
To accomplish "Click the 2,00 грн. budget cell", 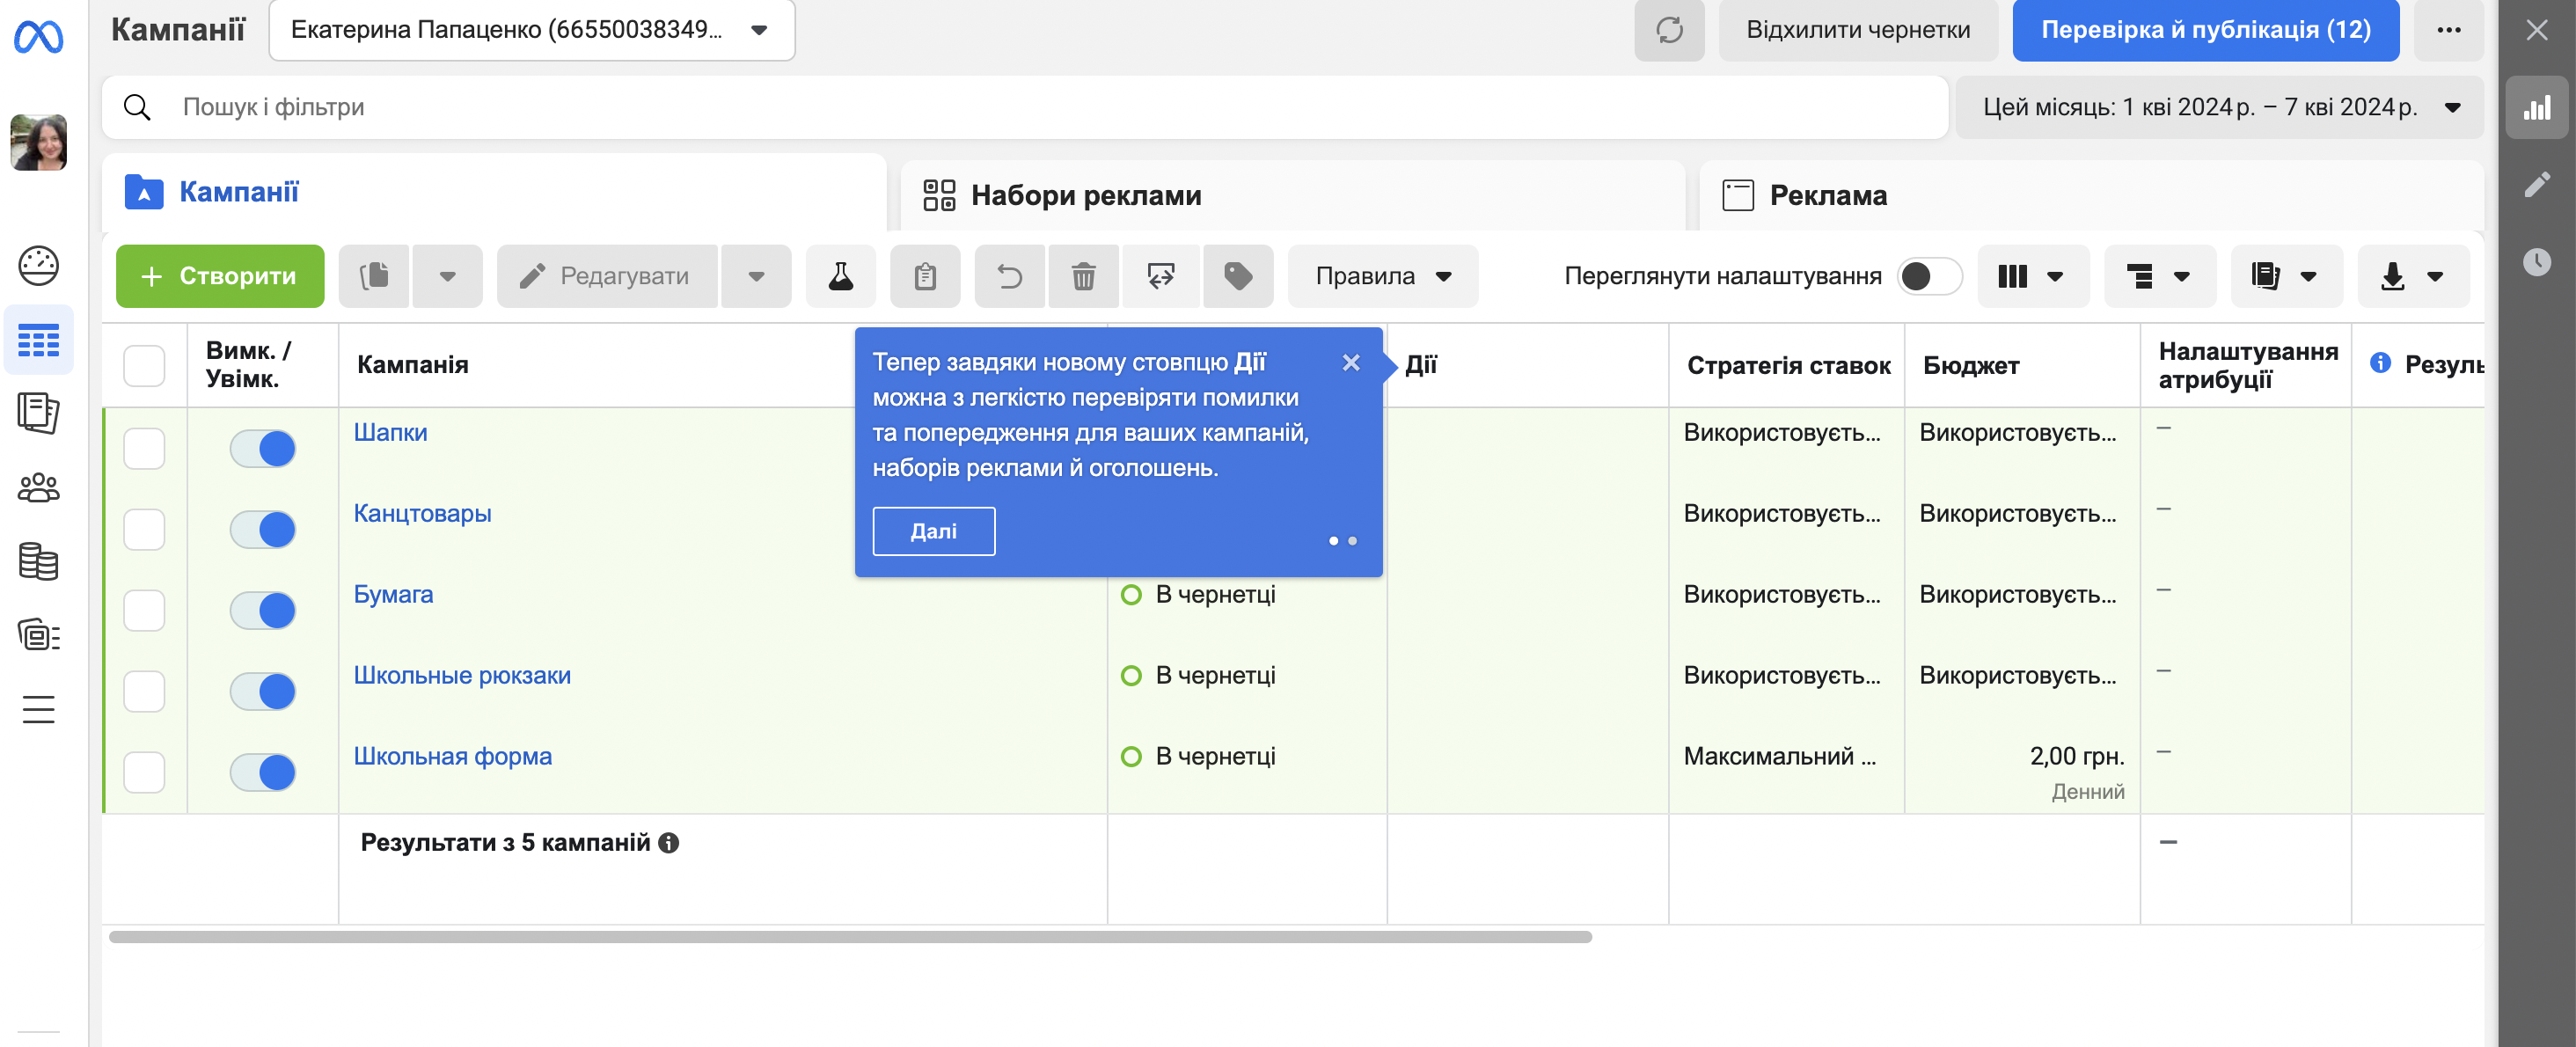I will pyautogui.click(x=2021, y=774).
